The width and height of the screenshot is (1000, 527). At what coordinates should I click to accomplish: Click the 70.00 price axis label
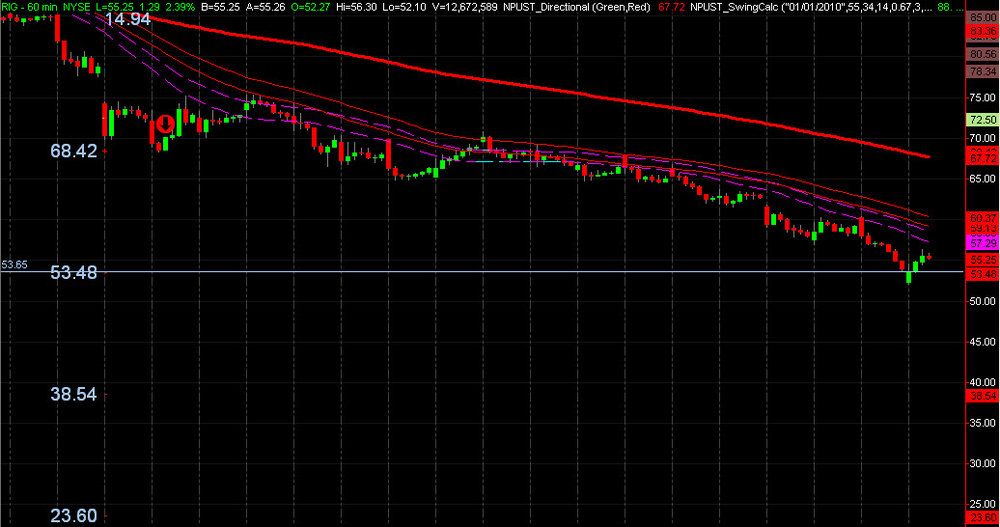click(x=983, y=138)
